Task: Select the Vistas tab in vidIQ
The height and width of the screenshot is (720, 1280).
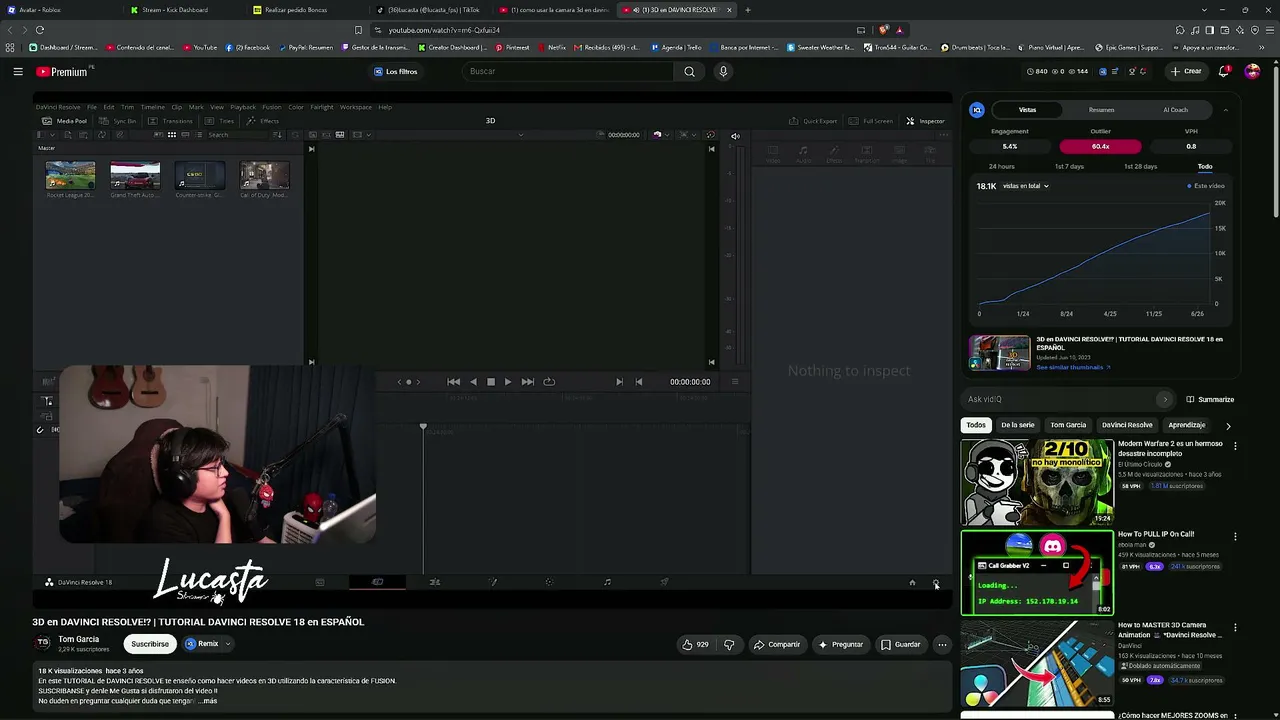Action: click(x=1027, y=110)
